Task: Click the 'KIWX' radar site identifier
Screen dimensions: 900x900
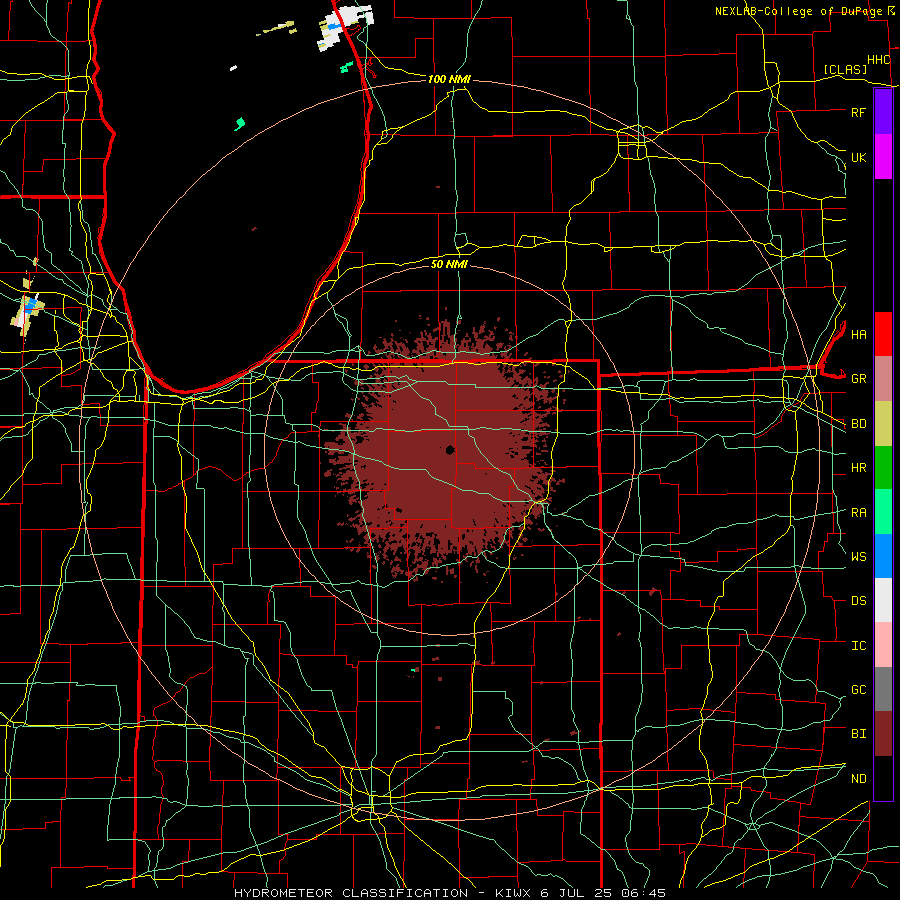Action: [x=513, y=893]
